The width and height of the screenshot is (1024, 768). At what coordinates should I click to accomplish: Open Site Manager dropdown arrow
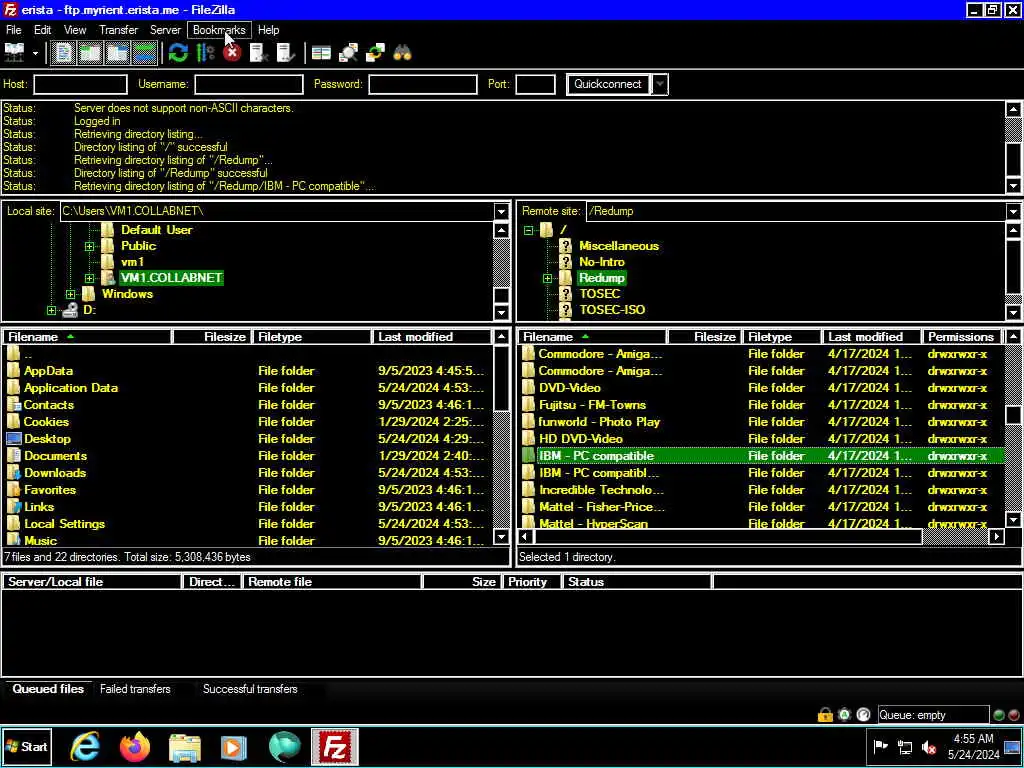tap(35, 53)
